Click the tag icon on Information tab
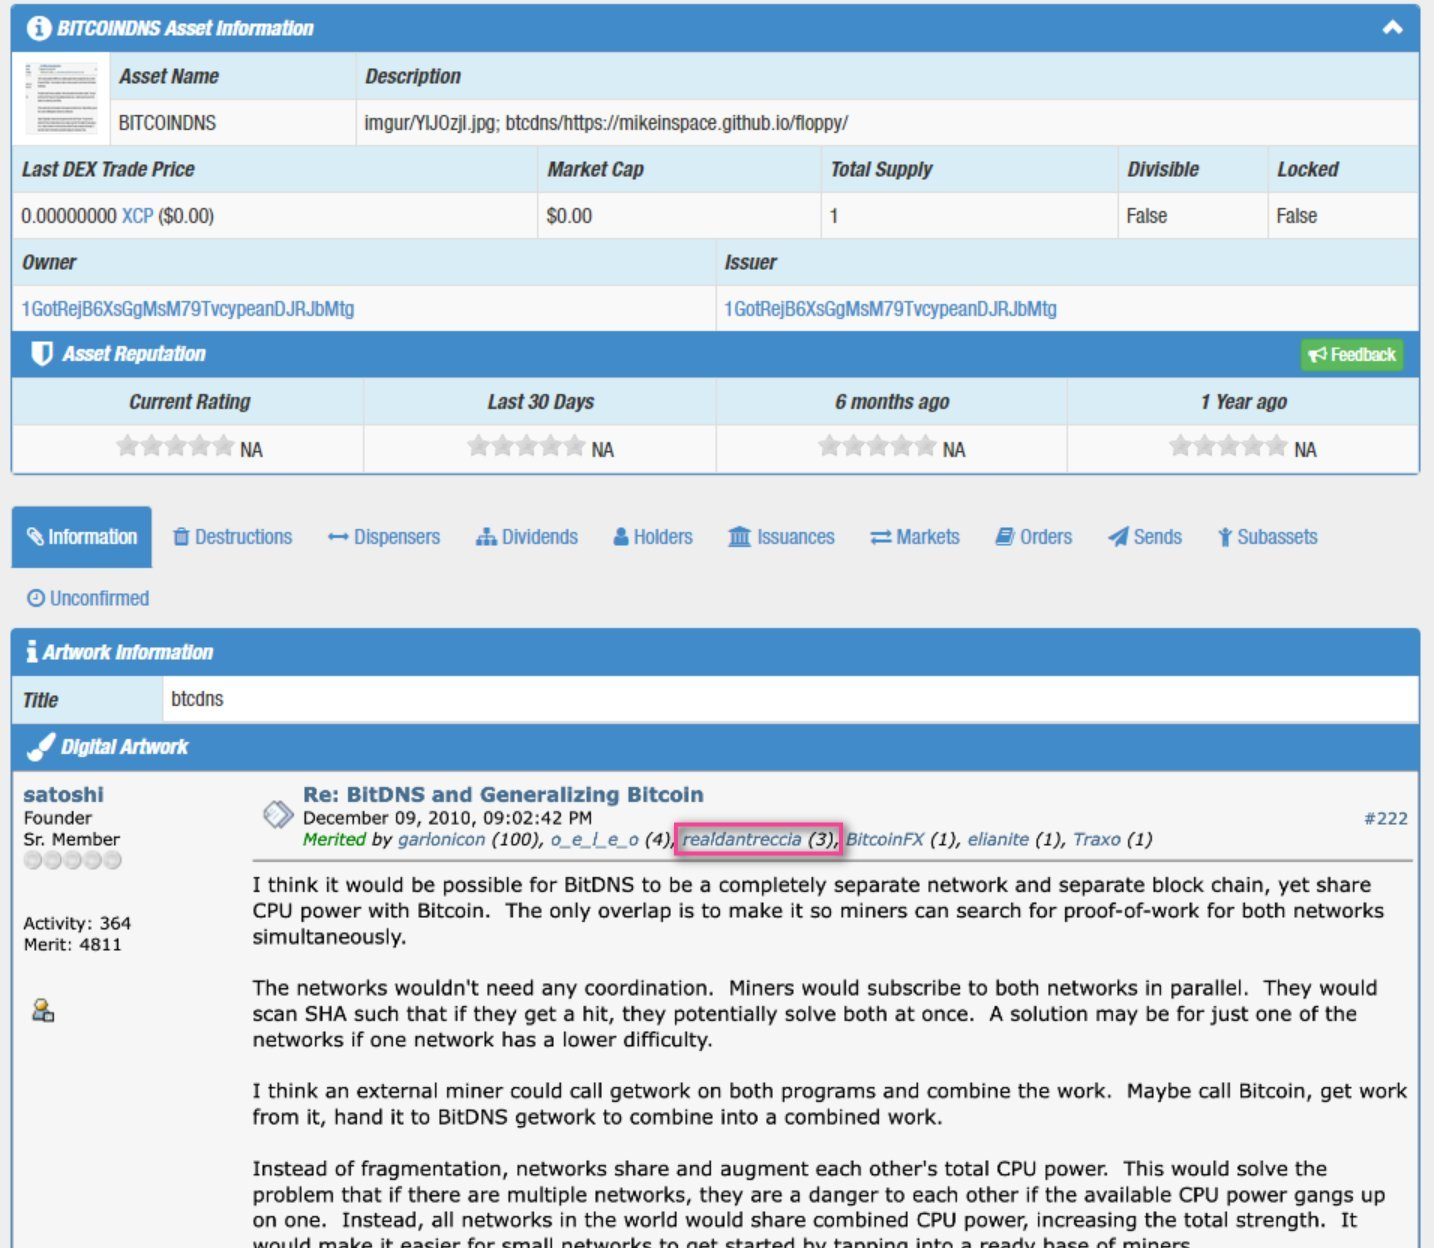Image resolution: width=1434 pixels, height=1248 pixels. 35,537
